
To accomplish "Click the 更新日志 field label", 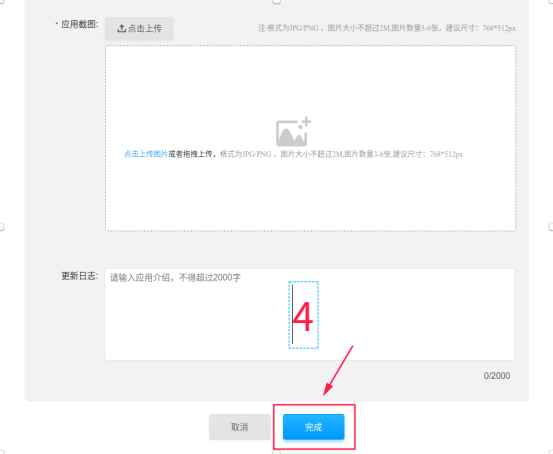I will (79, 276).
